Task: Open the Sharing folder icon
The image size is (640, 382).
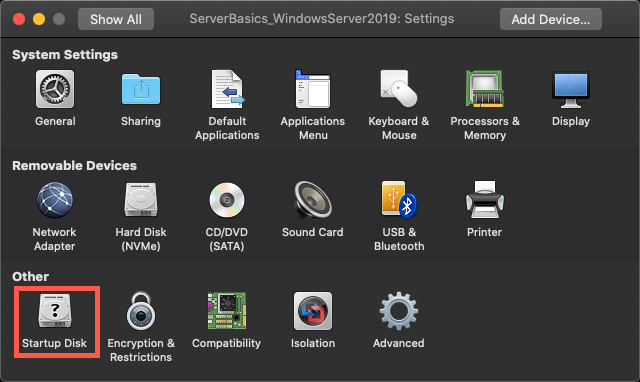Action: click(141, 89)
